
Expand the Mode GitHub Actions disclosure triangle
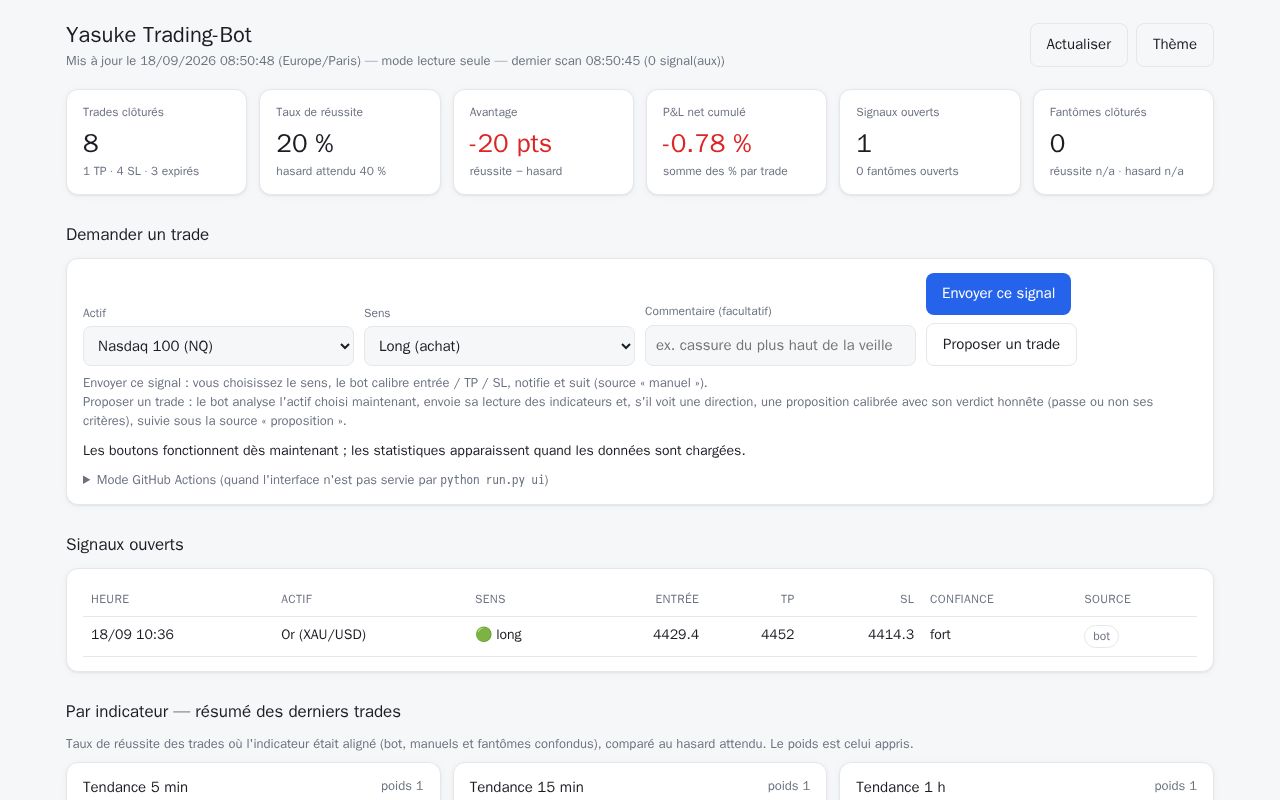point(87,480)
